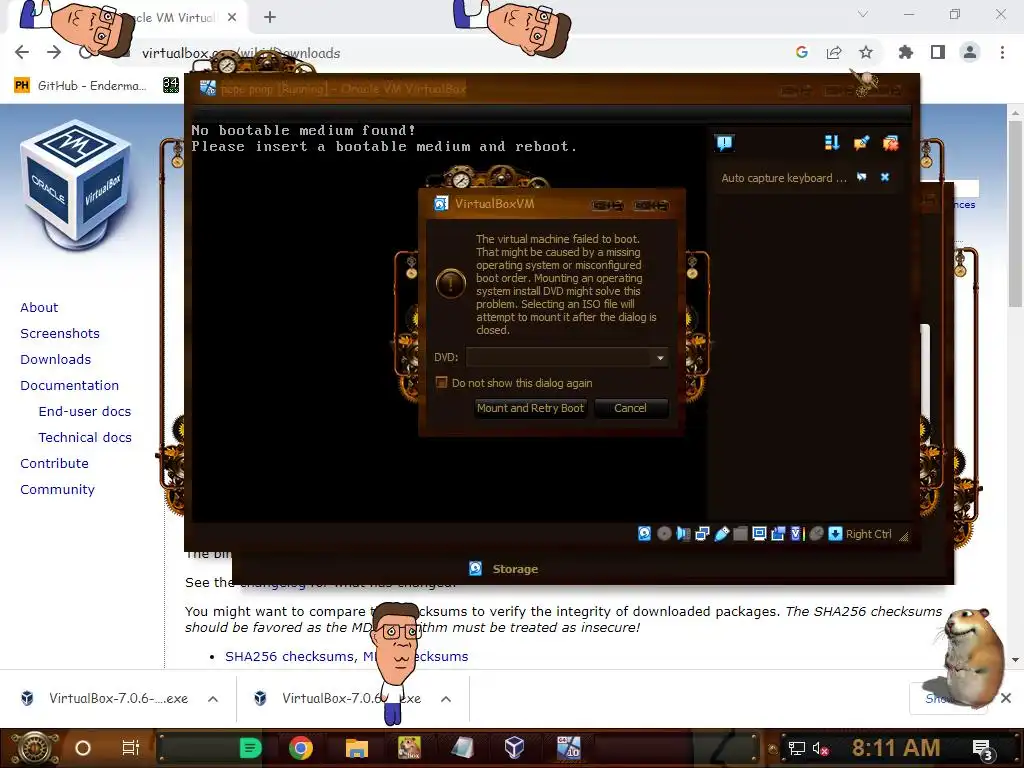Check Do not show this dialog again

coord(441,382)
